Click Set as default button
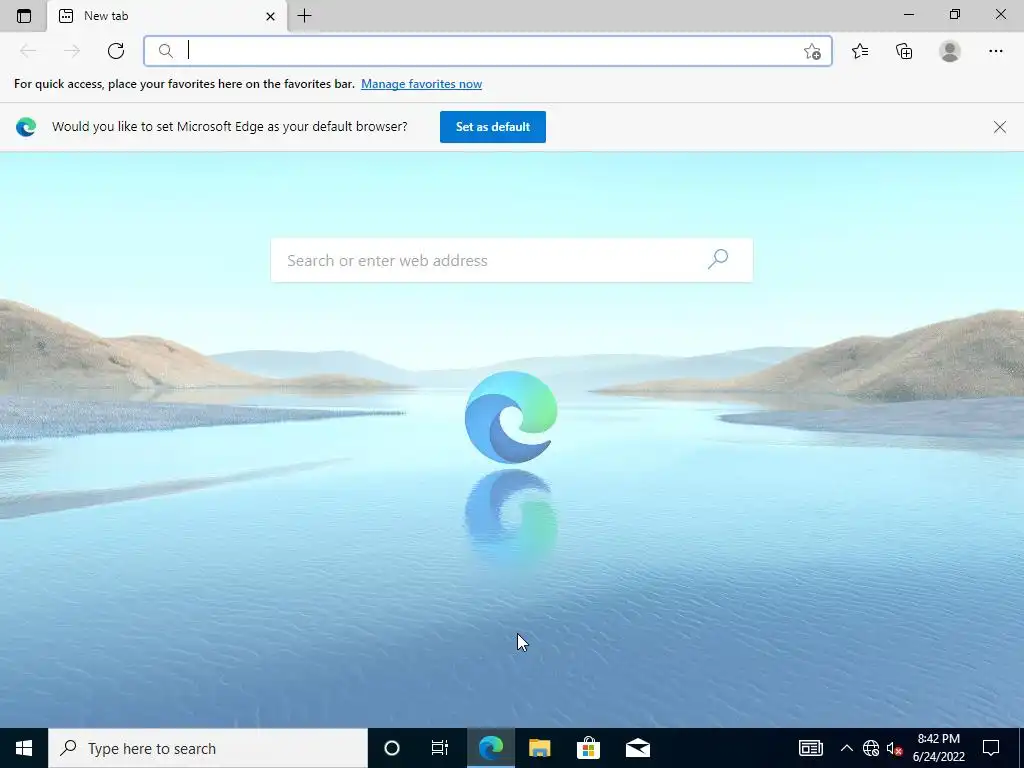 pos(492,127)
